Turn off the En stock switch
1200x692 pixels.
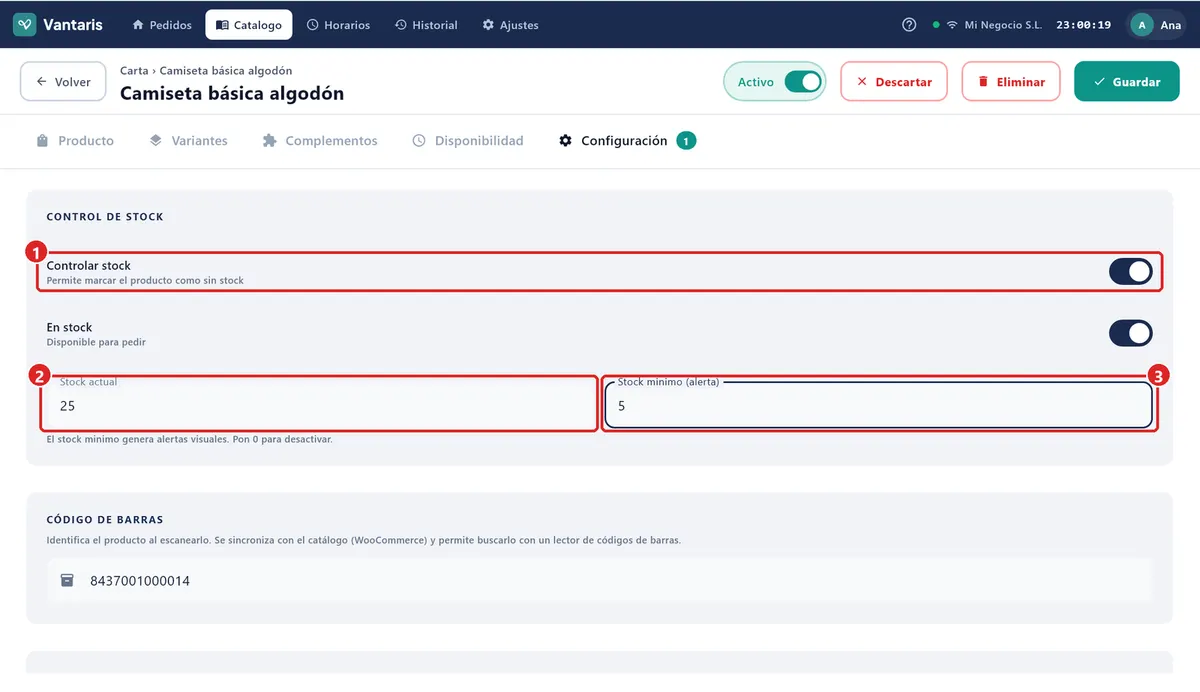click(x=1130, y=333)
